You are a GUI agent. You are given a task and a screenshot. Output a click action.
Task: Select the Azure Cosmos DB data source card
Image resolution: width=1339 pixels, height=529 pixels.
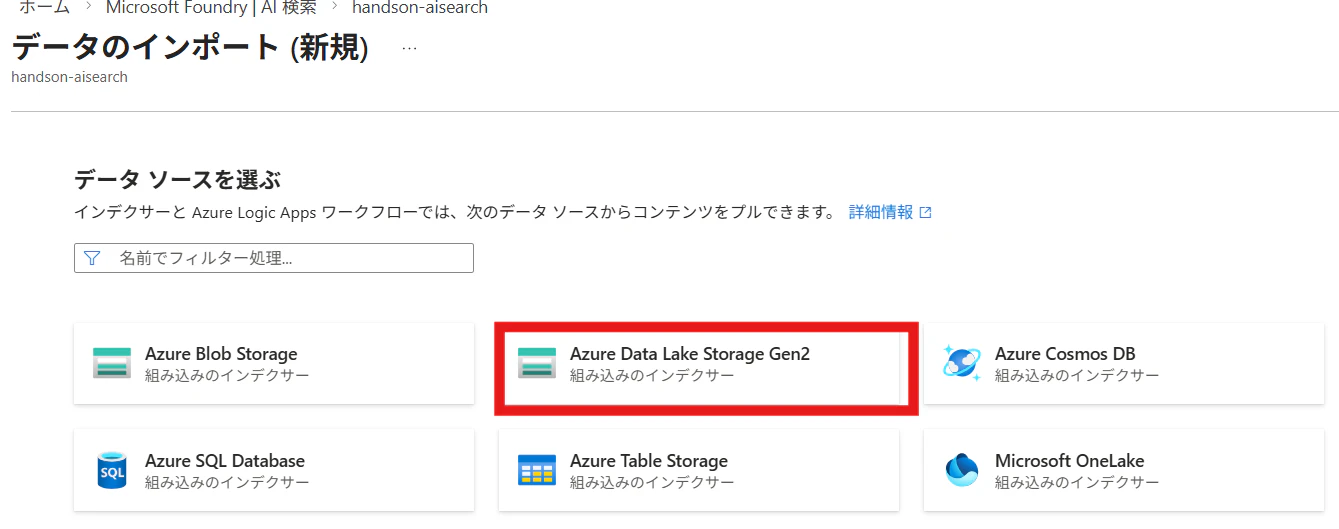[x=1124, y=364]
